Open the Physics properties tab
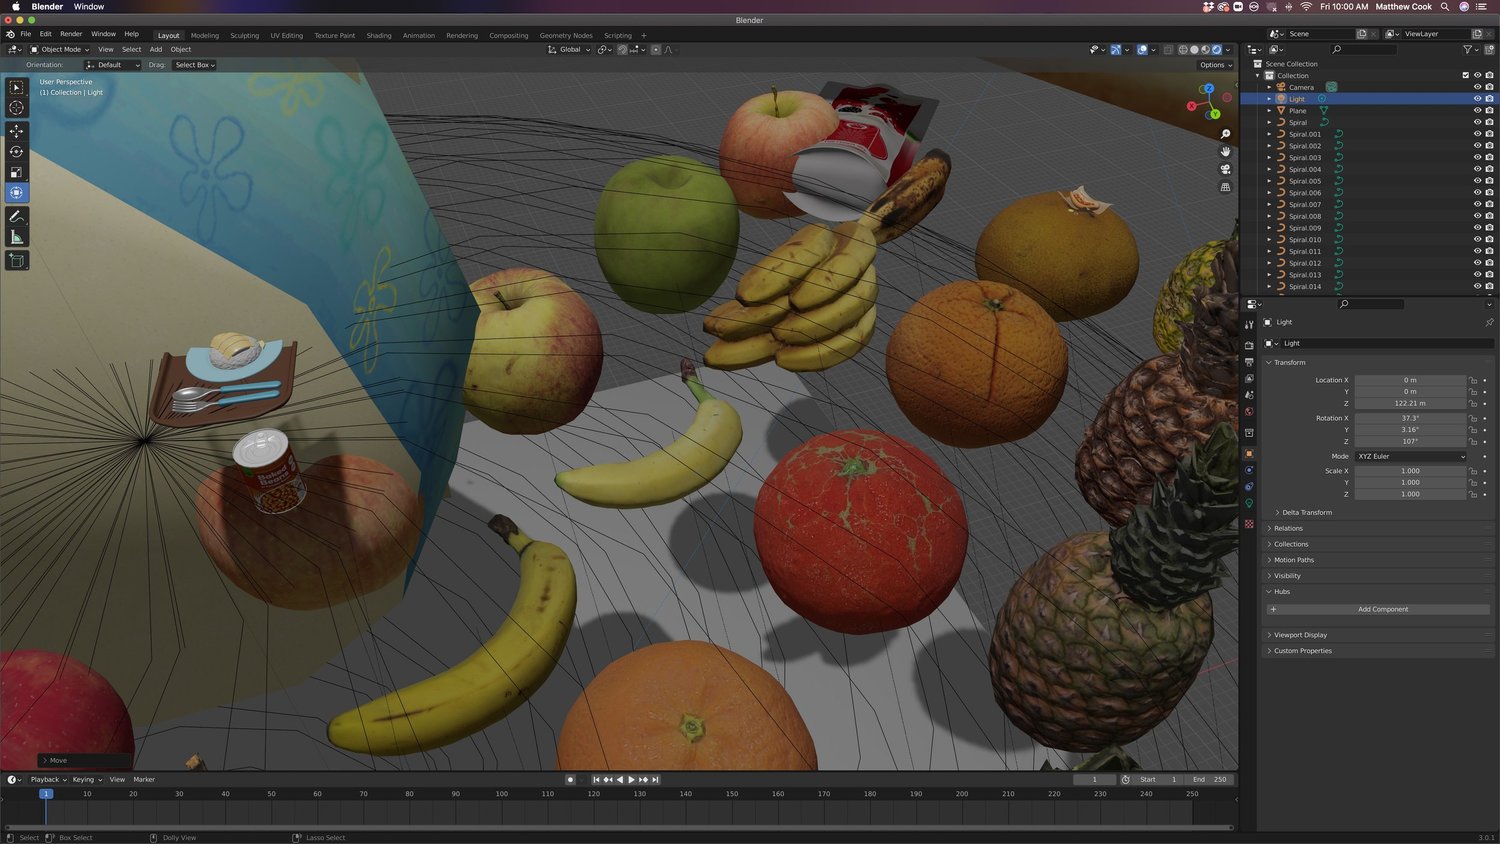 (1249, 470)
